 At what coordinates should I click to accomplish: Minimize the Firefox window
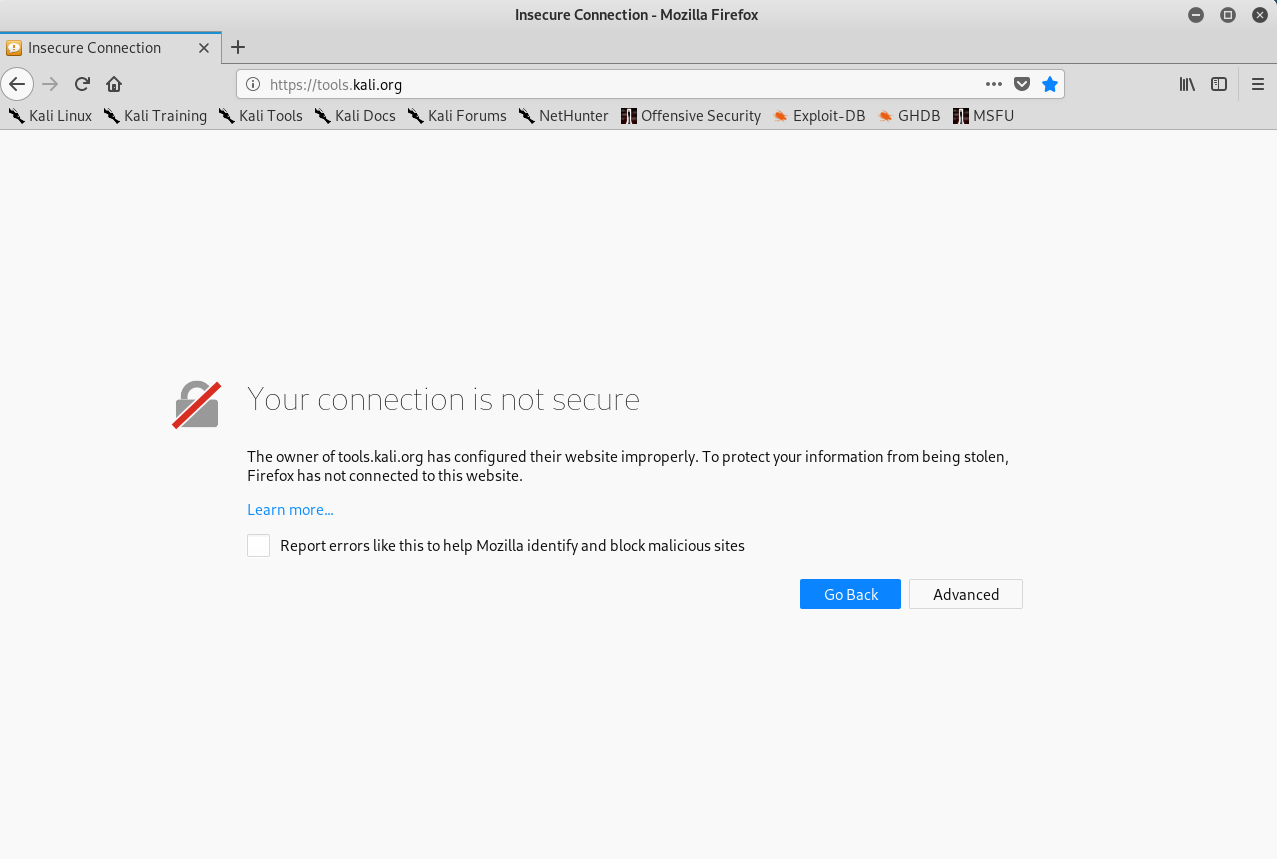pos(1196,15)
